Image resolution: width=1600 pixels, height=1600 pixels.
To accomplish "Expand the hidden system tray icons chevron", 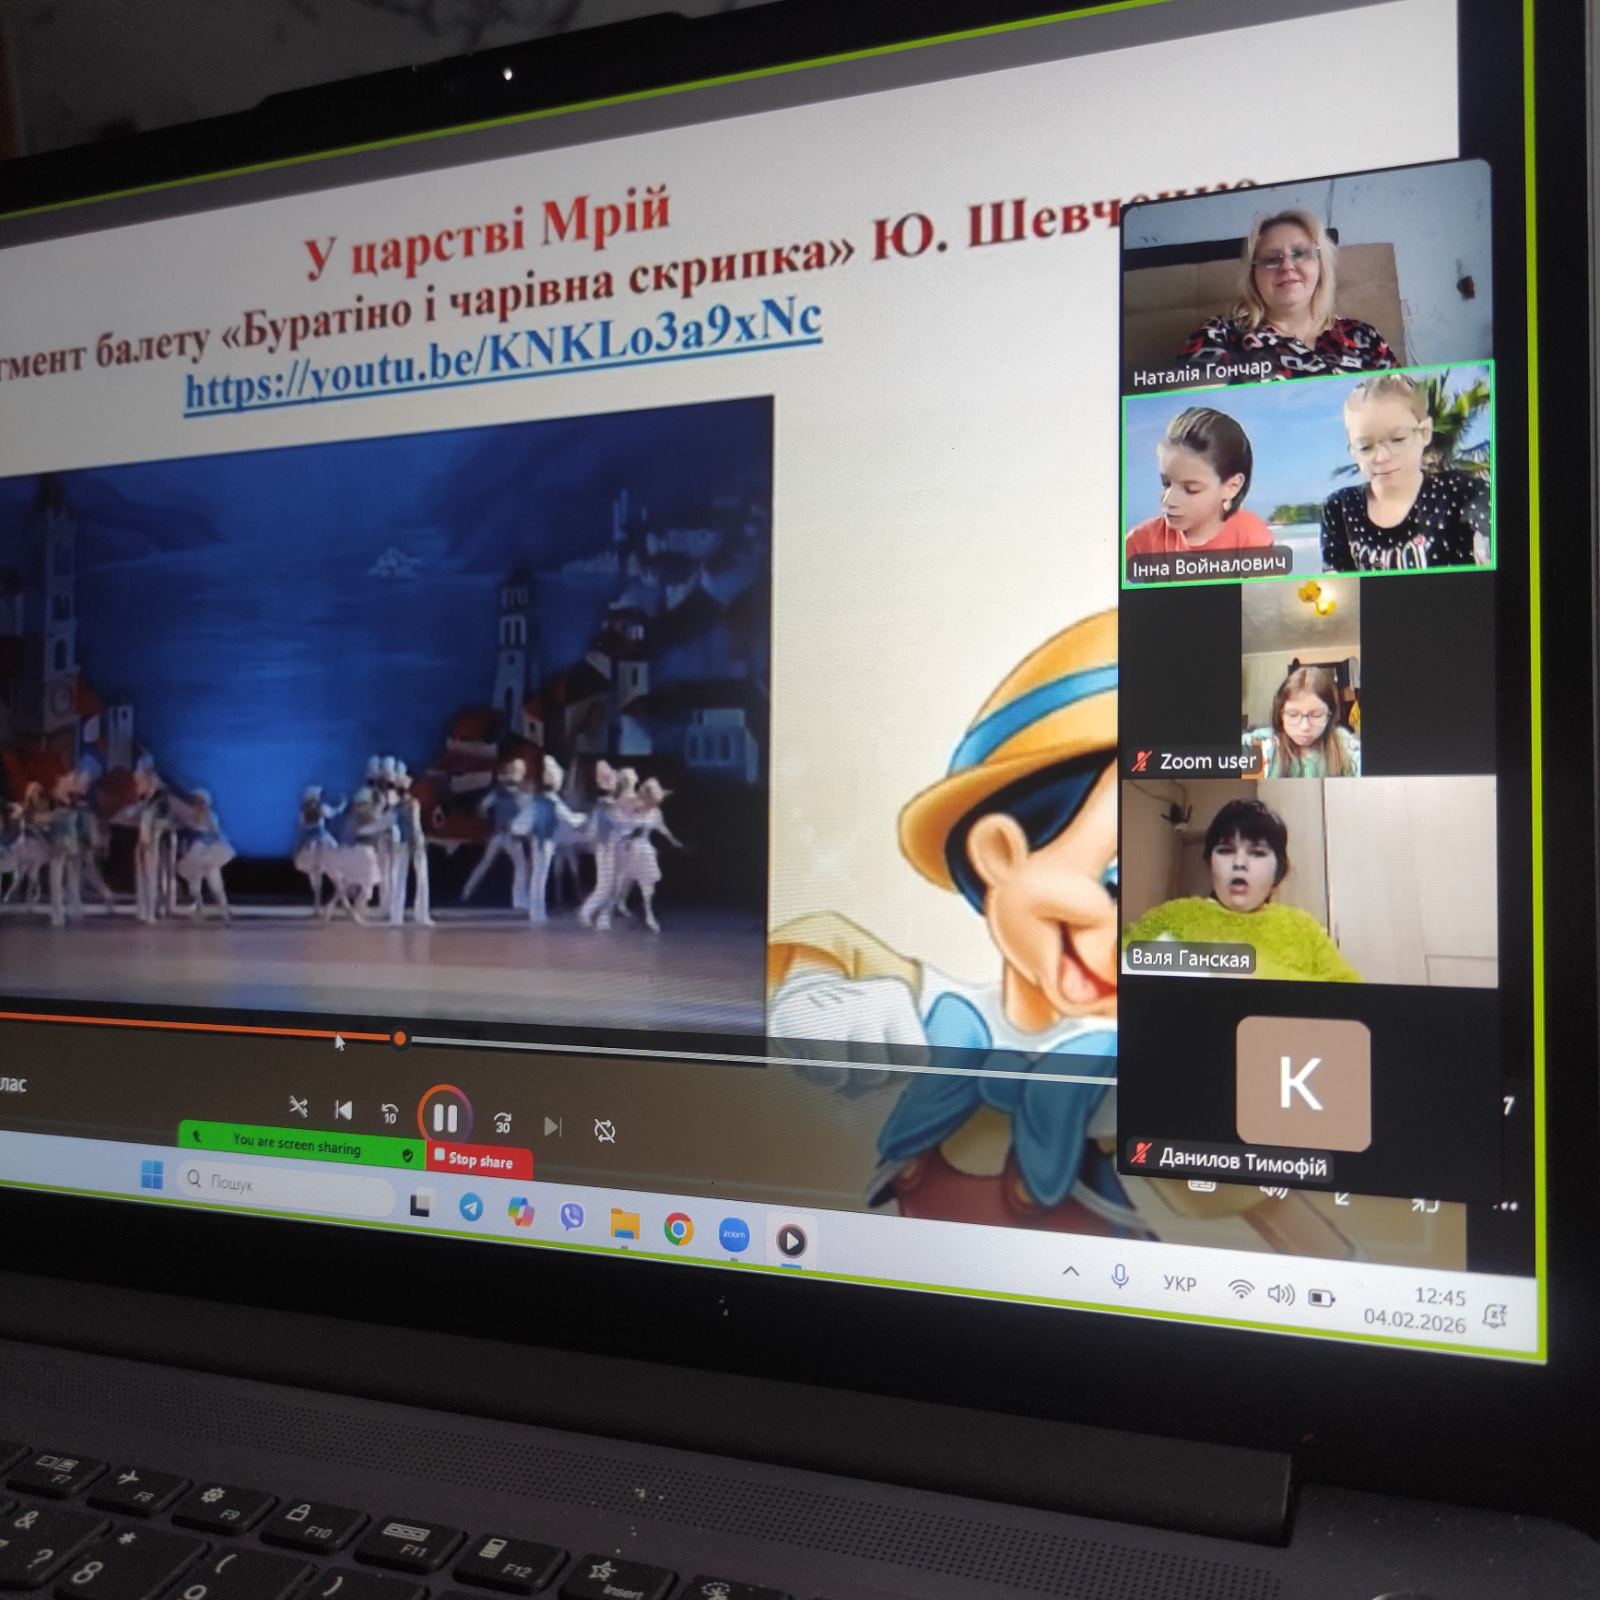I will click(x=1070, y=1272).
